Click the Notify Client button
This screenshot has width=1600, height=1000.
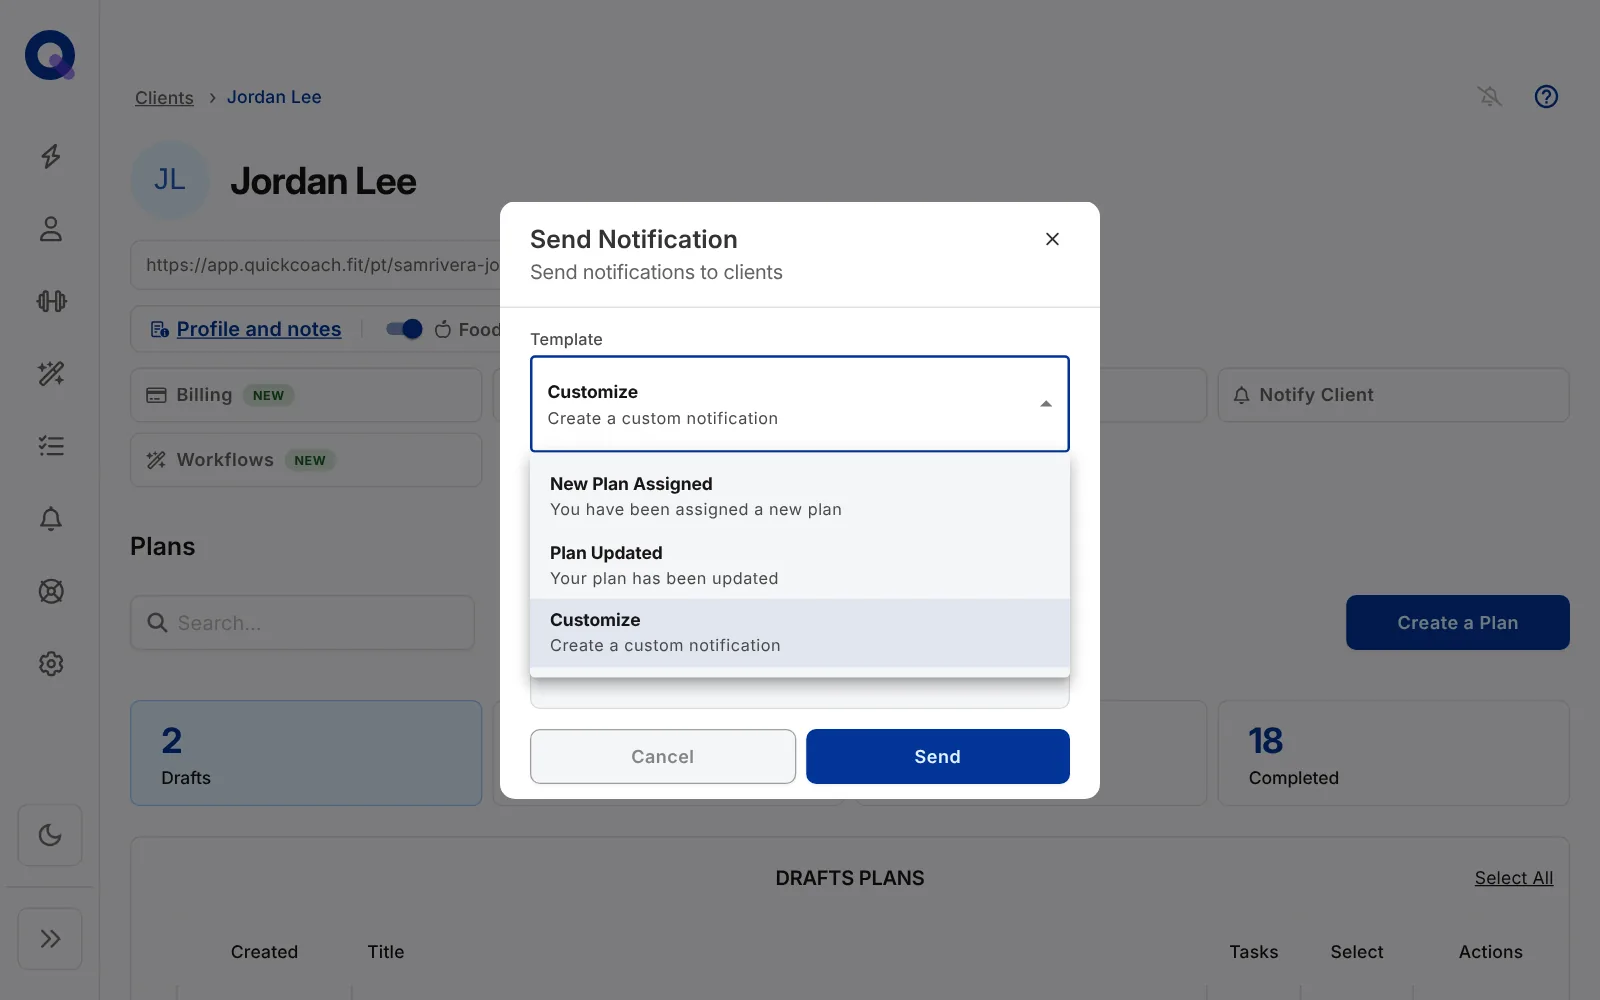(x=1394, y=395)
